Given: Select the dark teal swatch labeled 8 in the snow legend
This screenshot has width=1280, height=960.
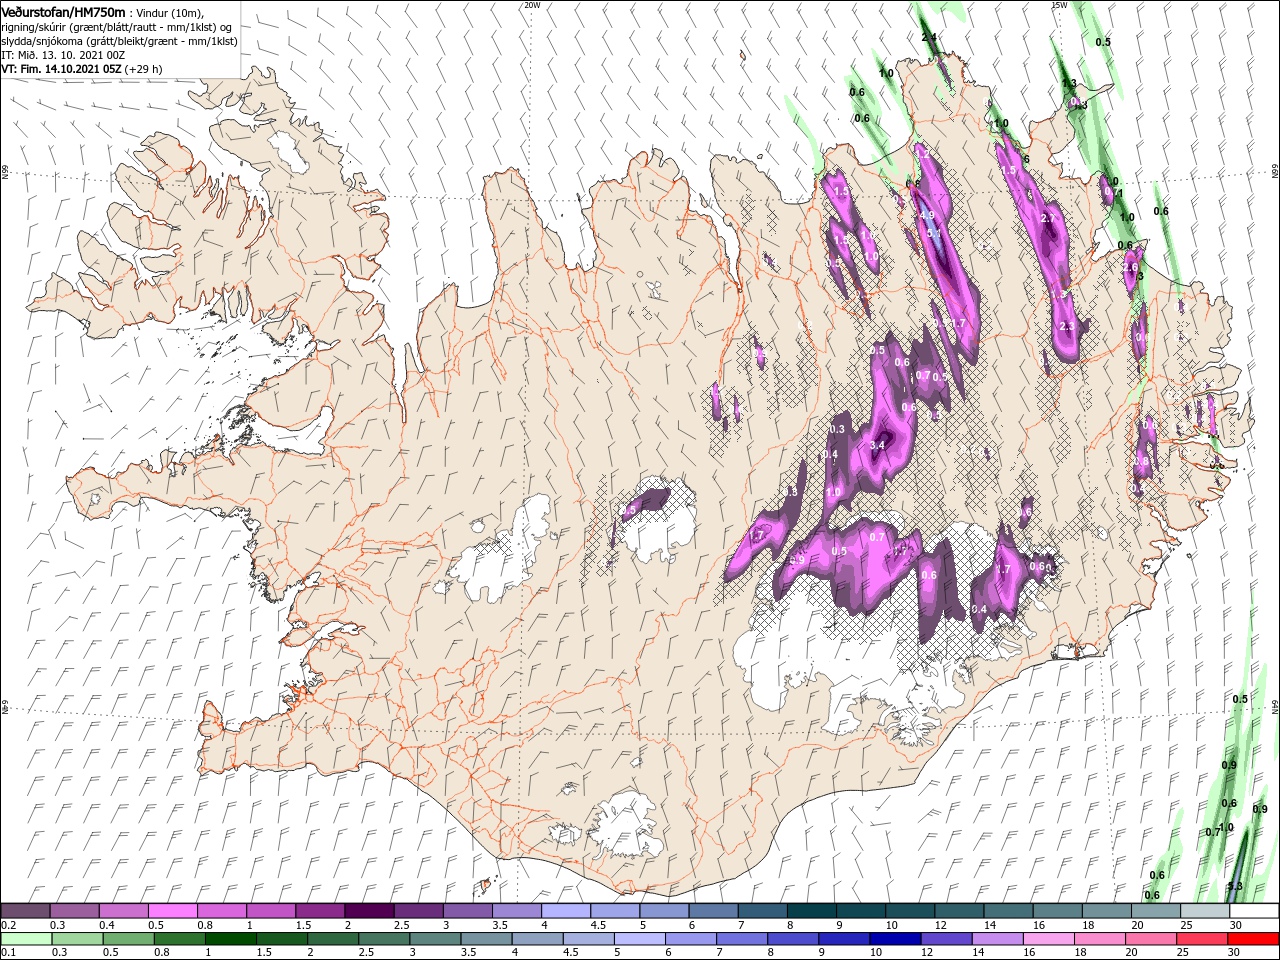Looking at the screenshot, I should point(811,911).
